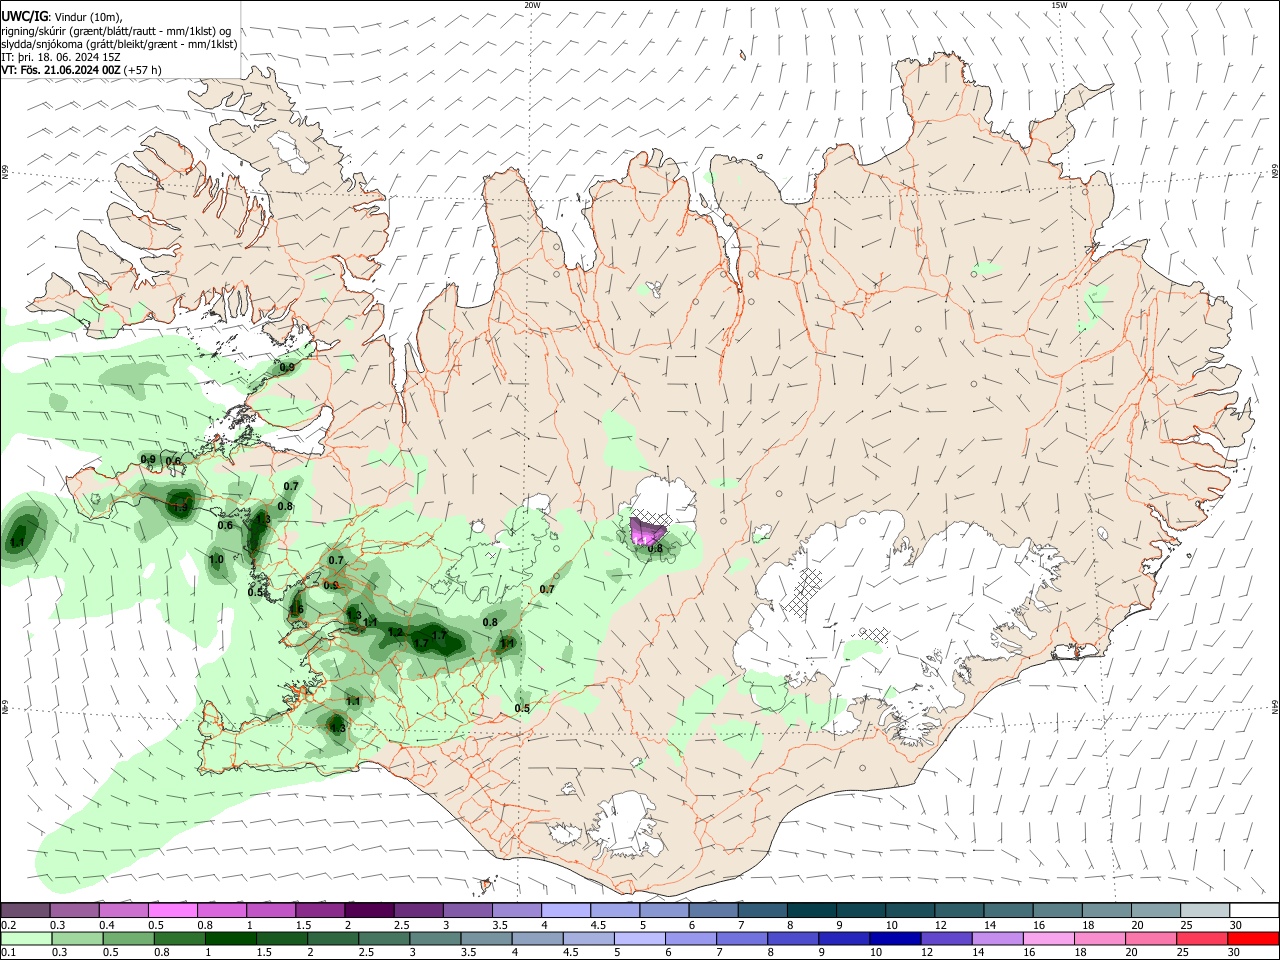Screen dimensions: 1280x960
Task: Select top-row legend swatch between 0.8 and 1
Action: pos(221,910)
